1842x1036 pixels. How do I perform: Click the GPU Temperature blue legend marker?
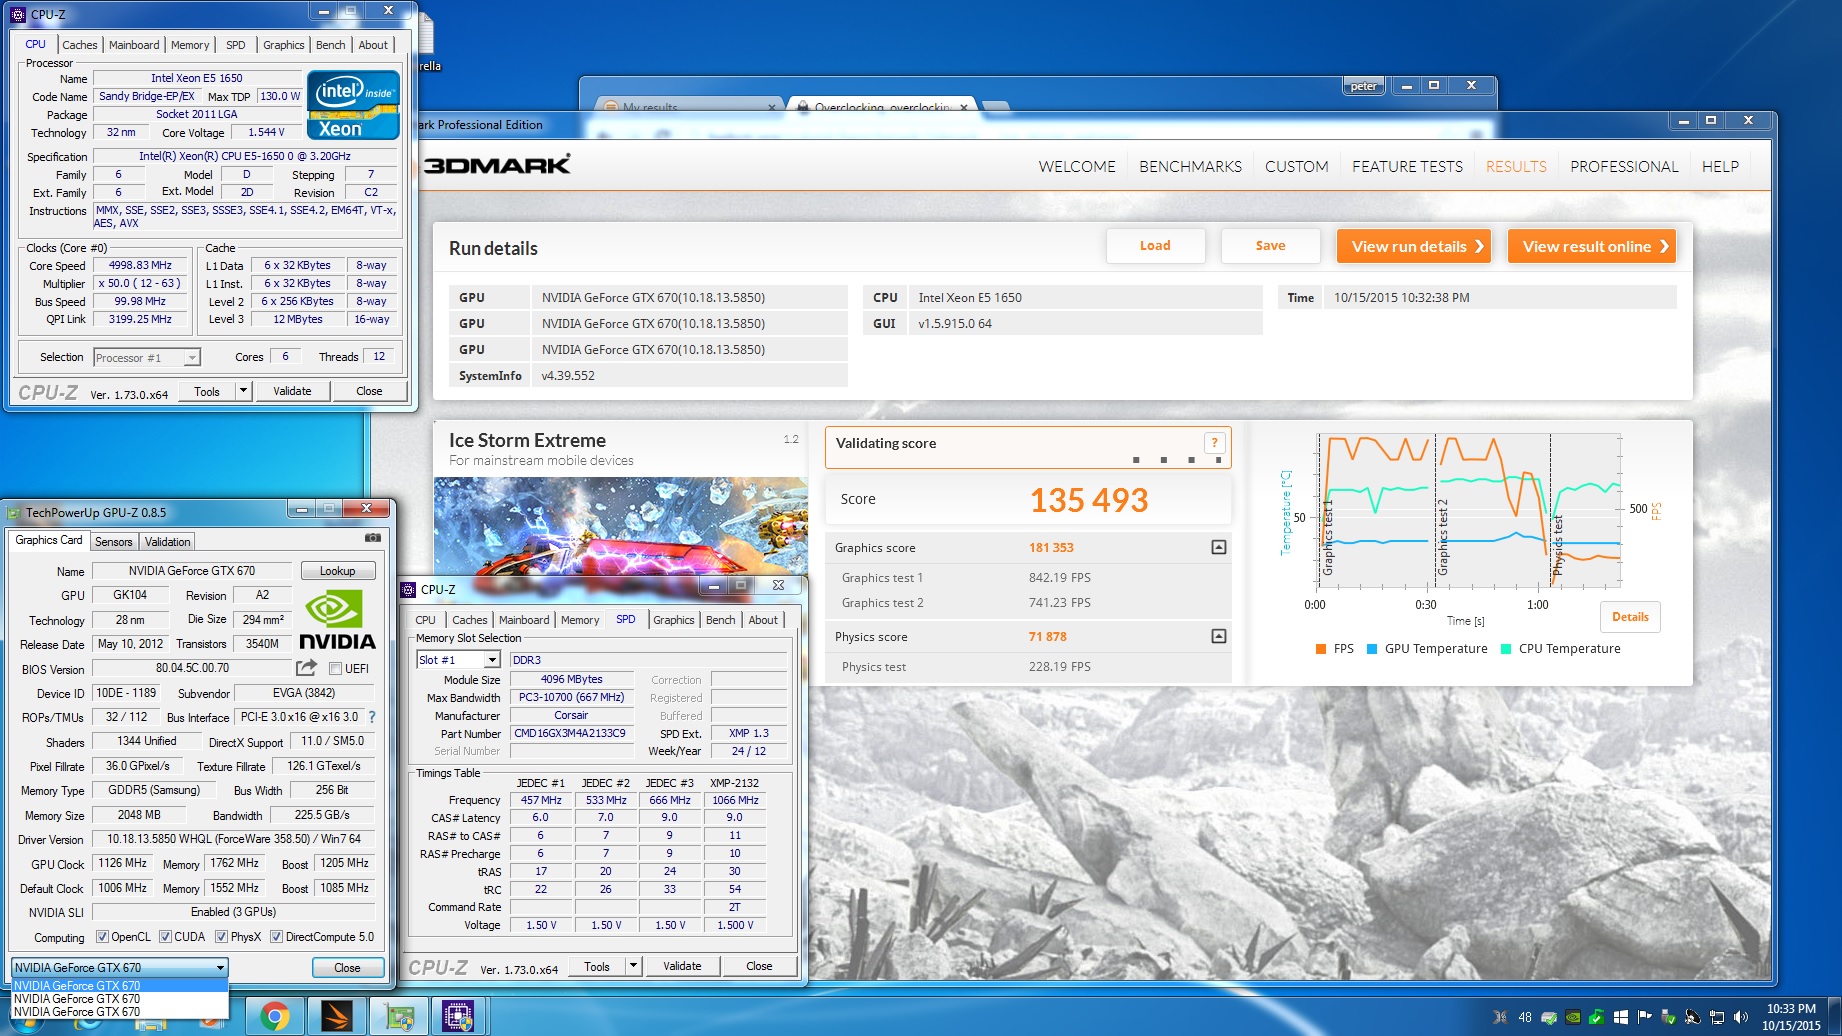coord(1372,649)
